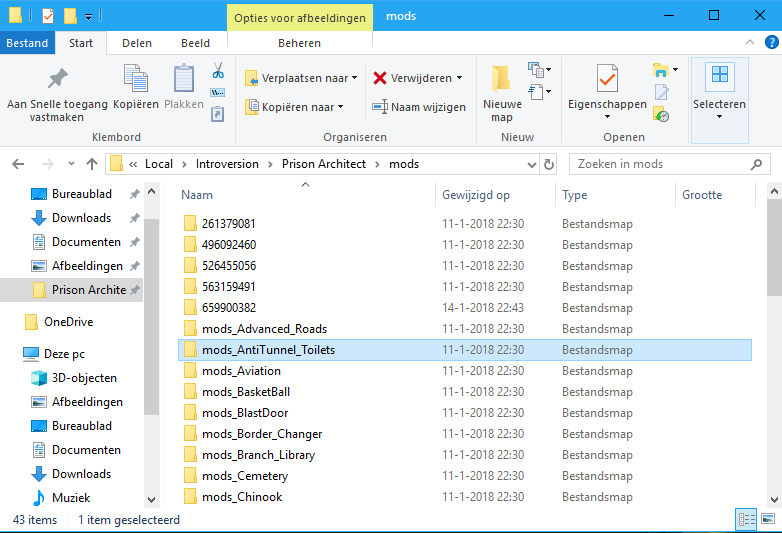Select Bureaublad under quick access
782x533 pixels.
(82, 194)
